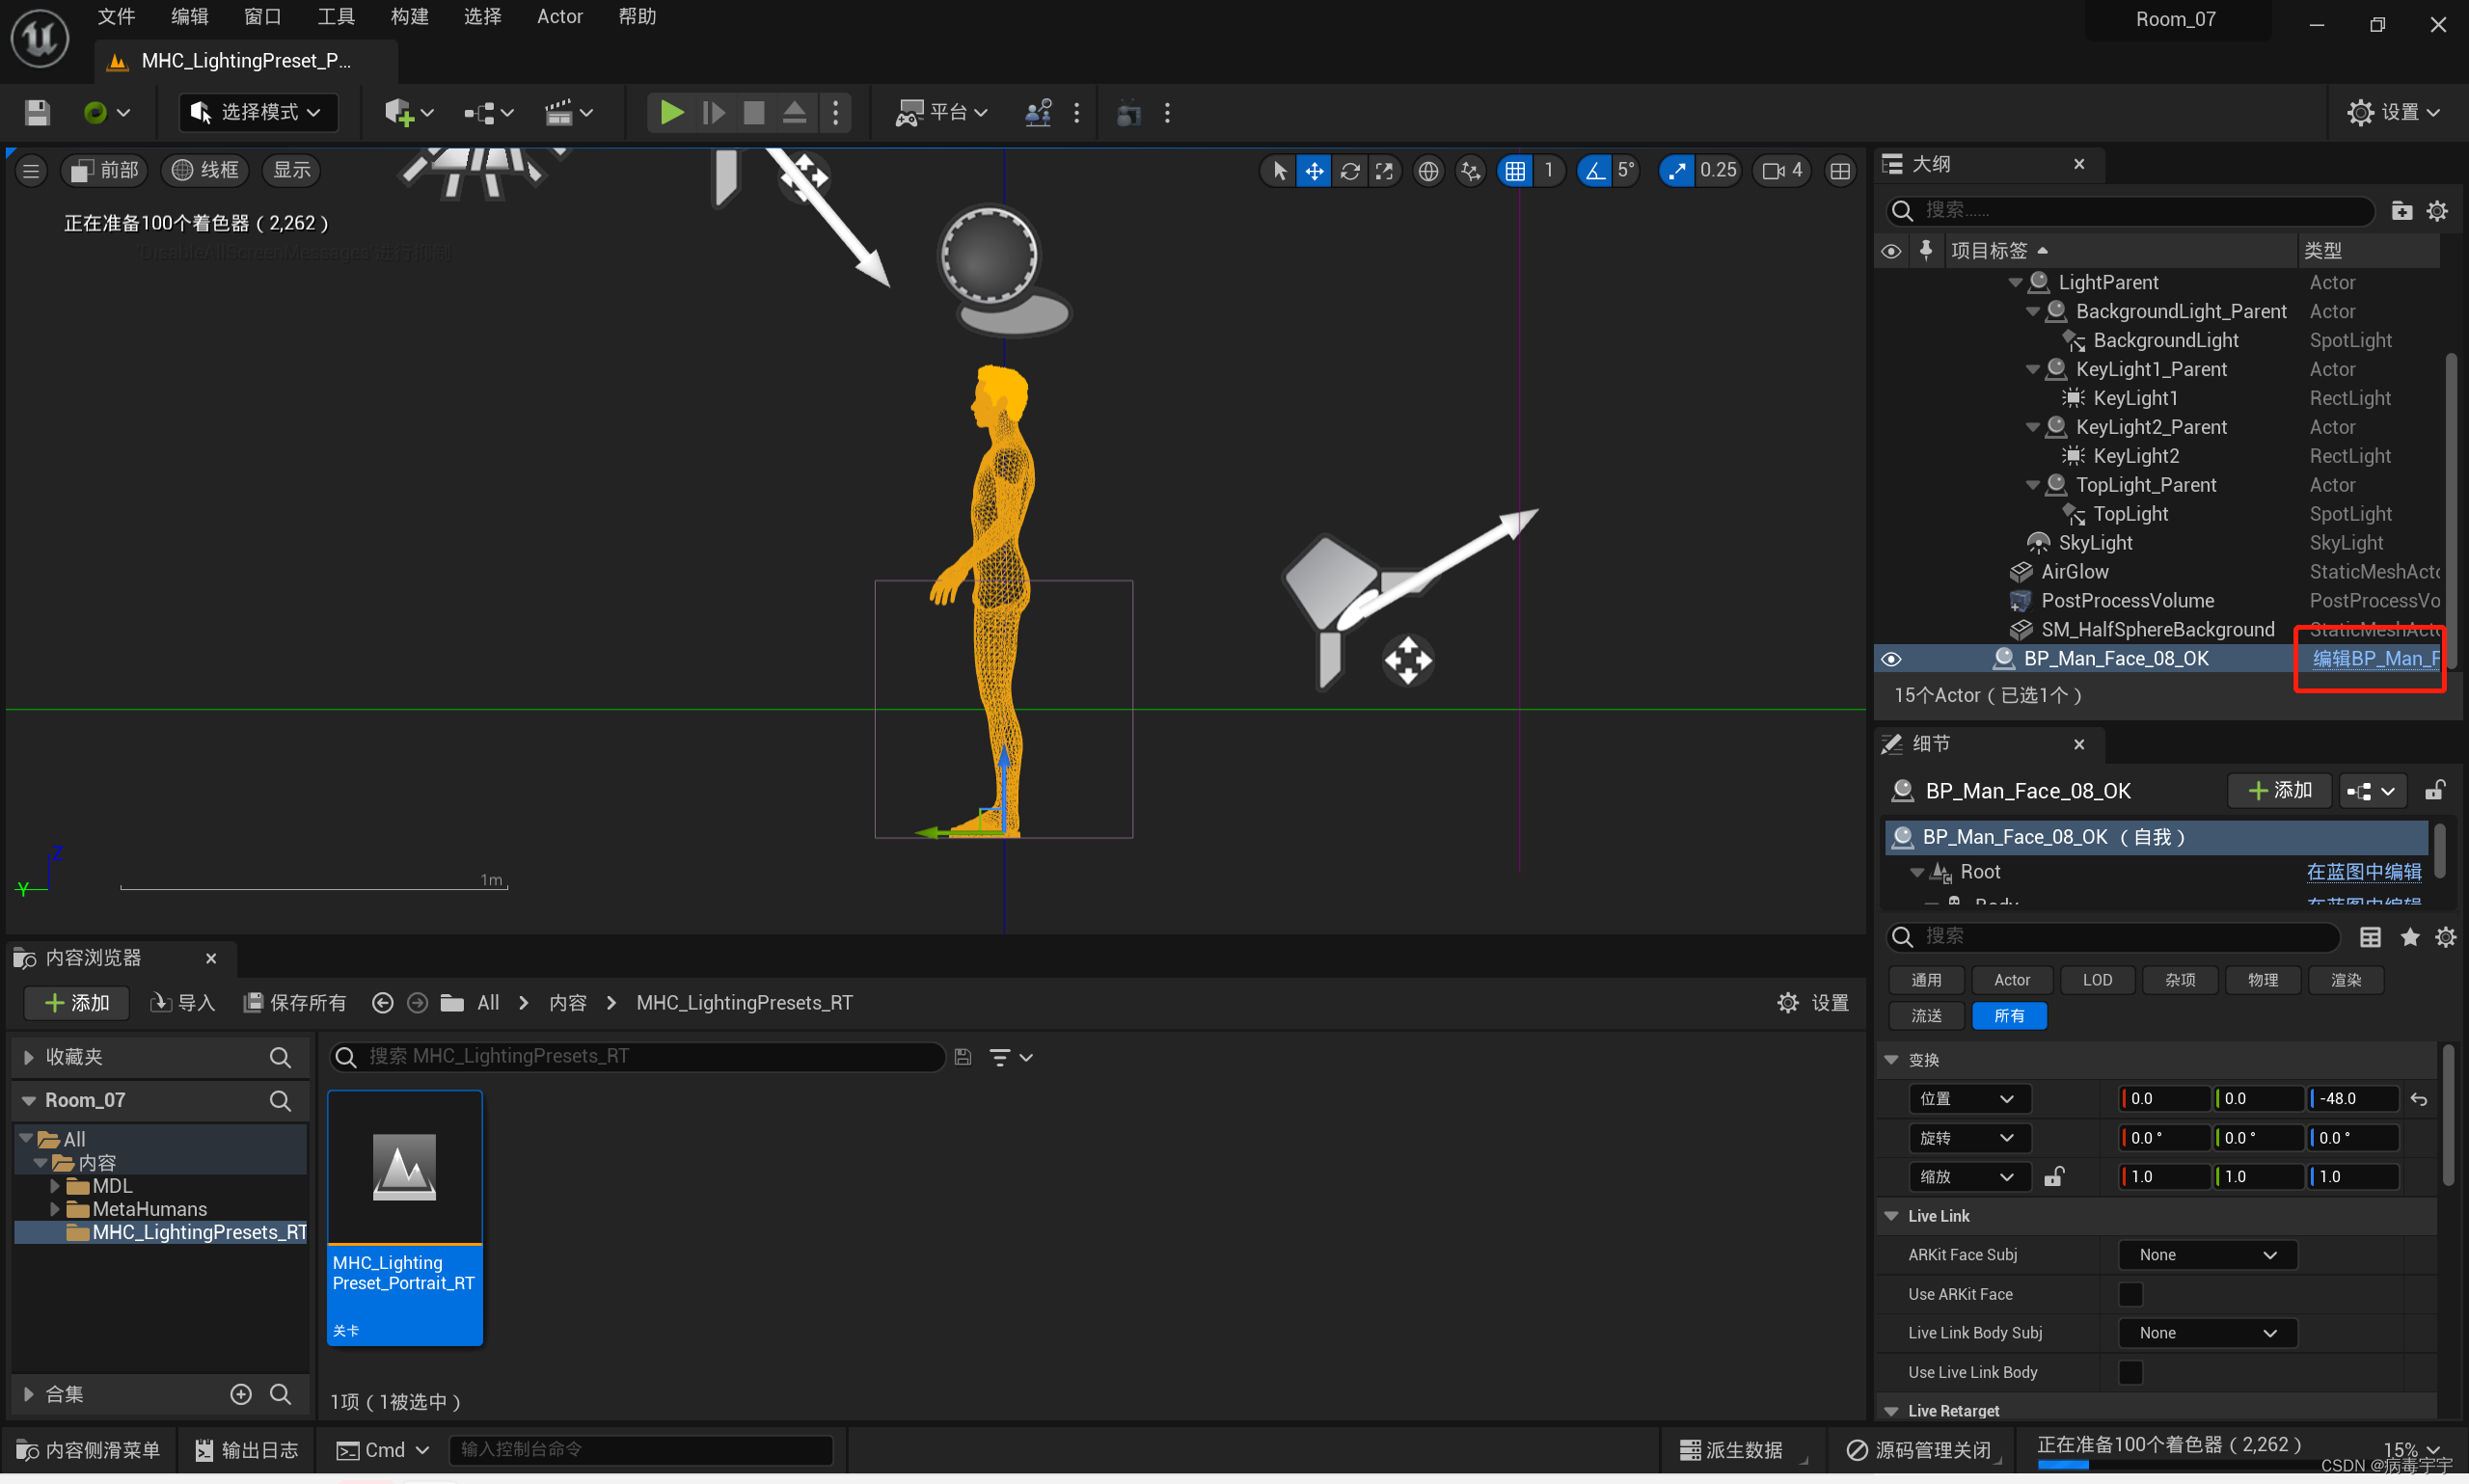Toggle grid snapping in viewport toolbar
Viewport: 2469px width, 1484px height.
[1515, 171]
